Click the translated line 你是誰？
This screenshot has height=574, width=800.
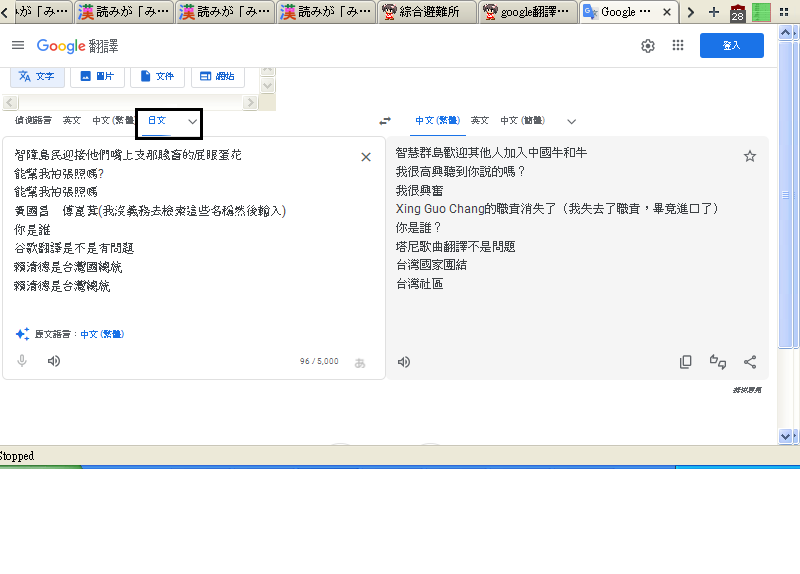coord(418,228)
